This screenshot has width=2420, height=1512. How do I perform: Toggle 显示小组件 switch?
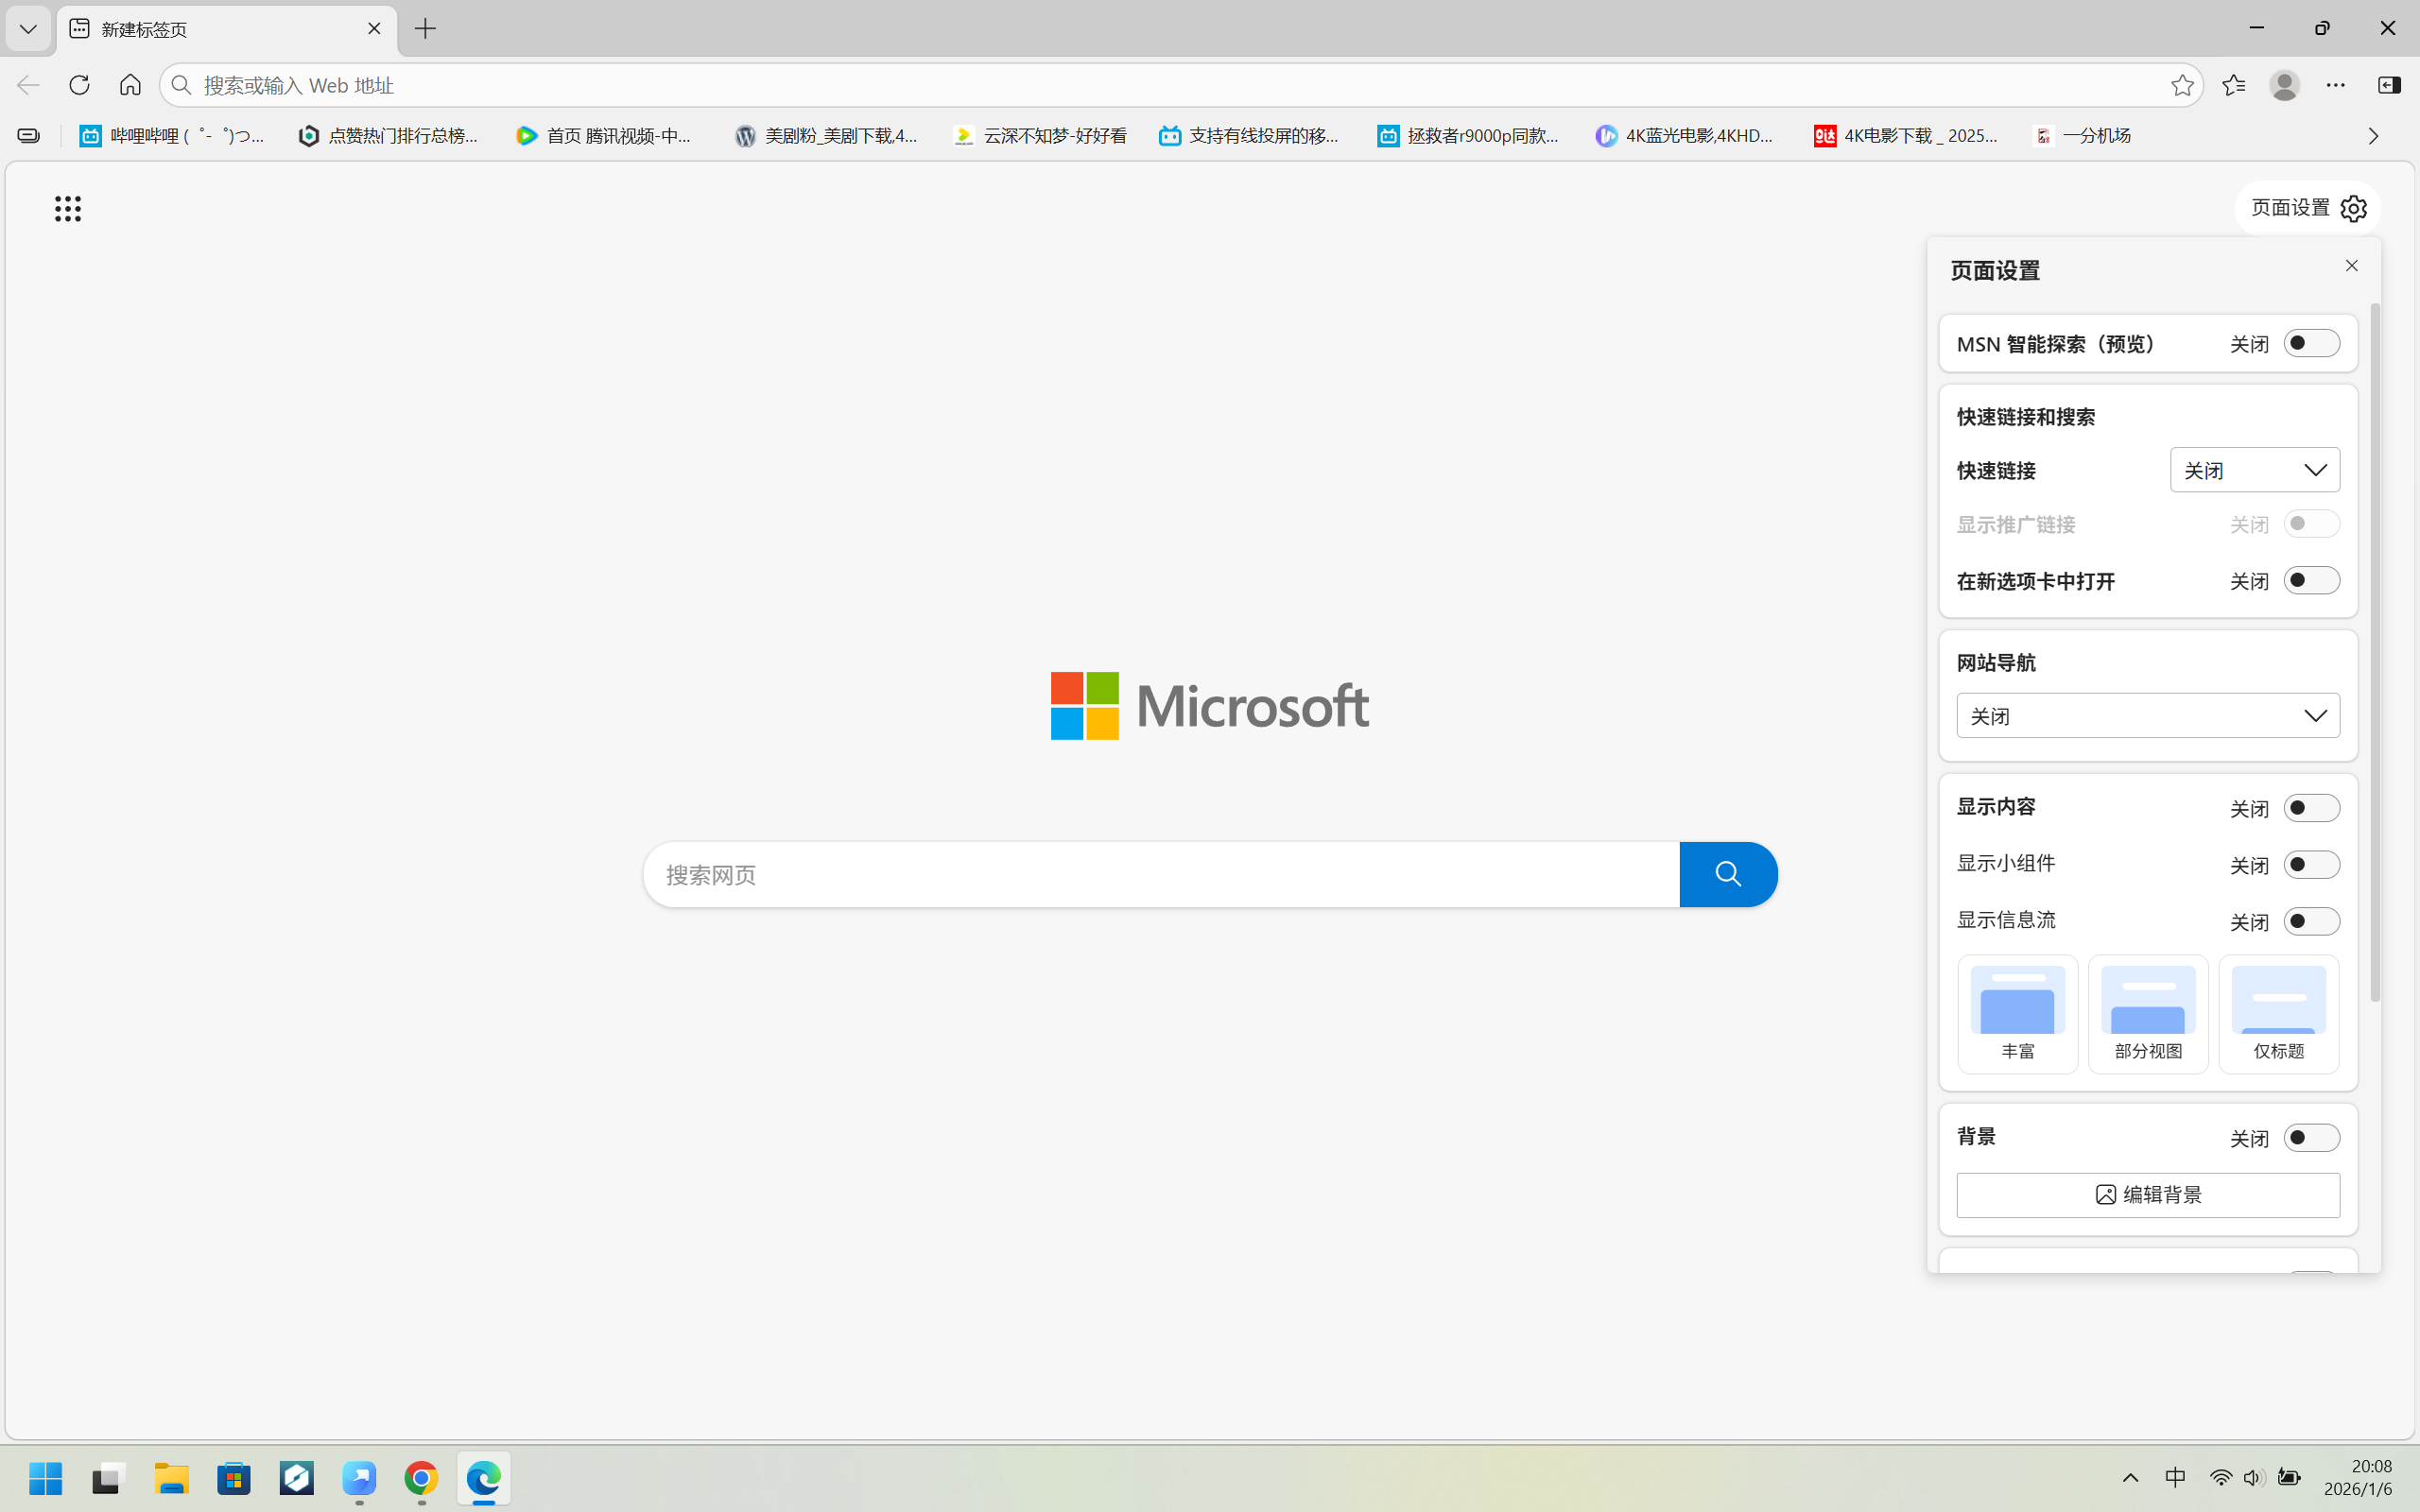tap(2312, 865)
